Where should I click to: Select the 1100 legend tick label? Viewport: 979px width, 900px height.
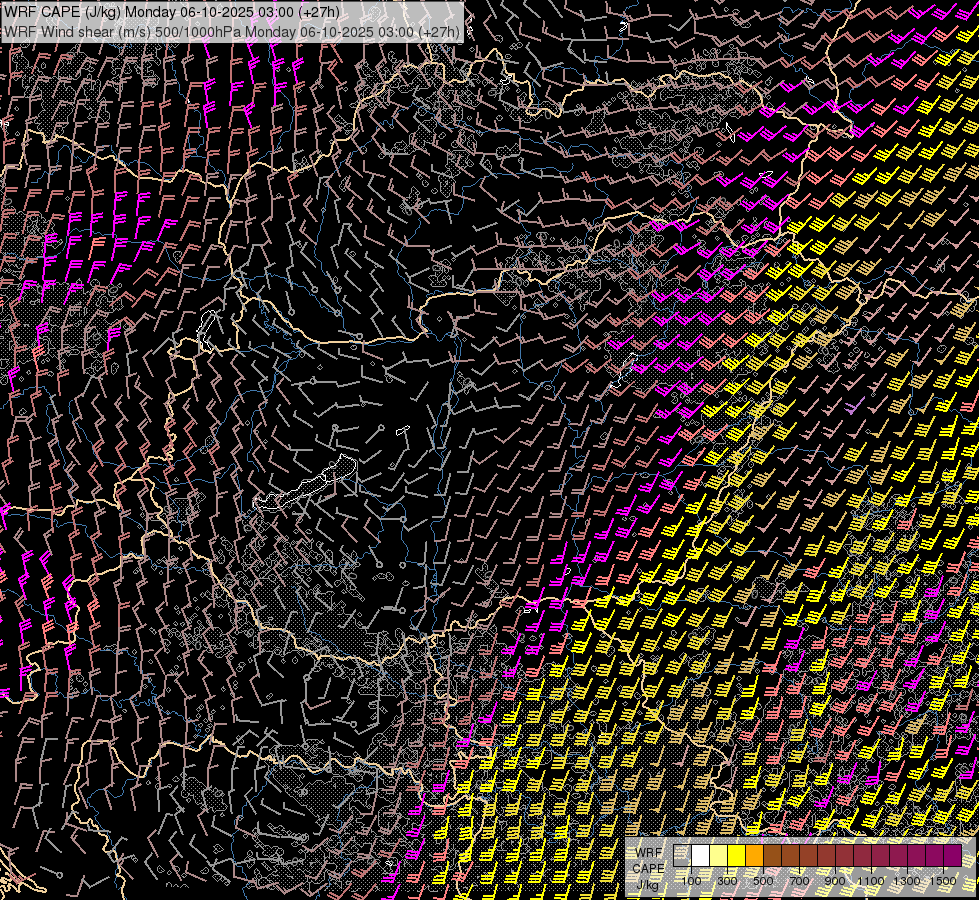[871, 881]
